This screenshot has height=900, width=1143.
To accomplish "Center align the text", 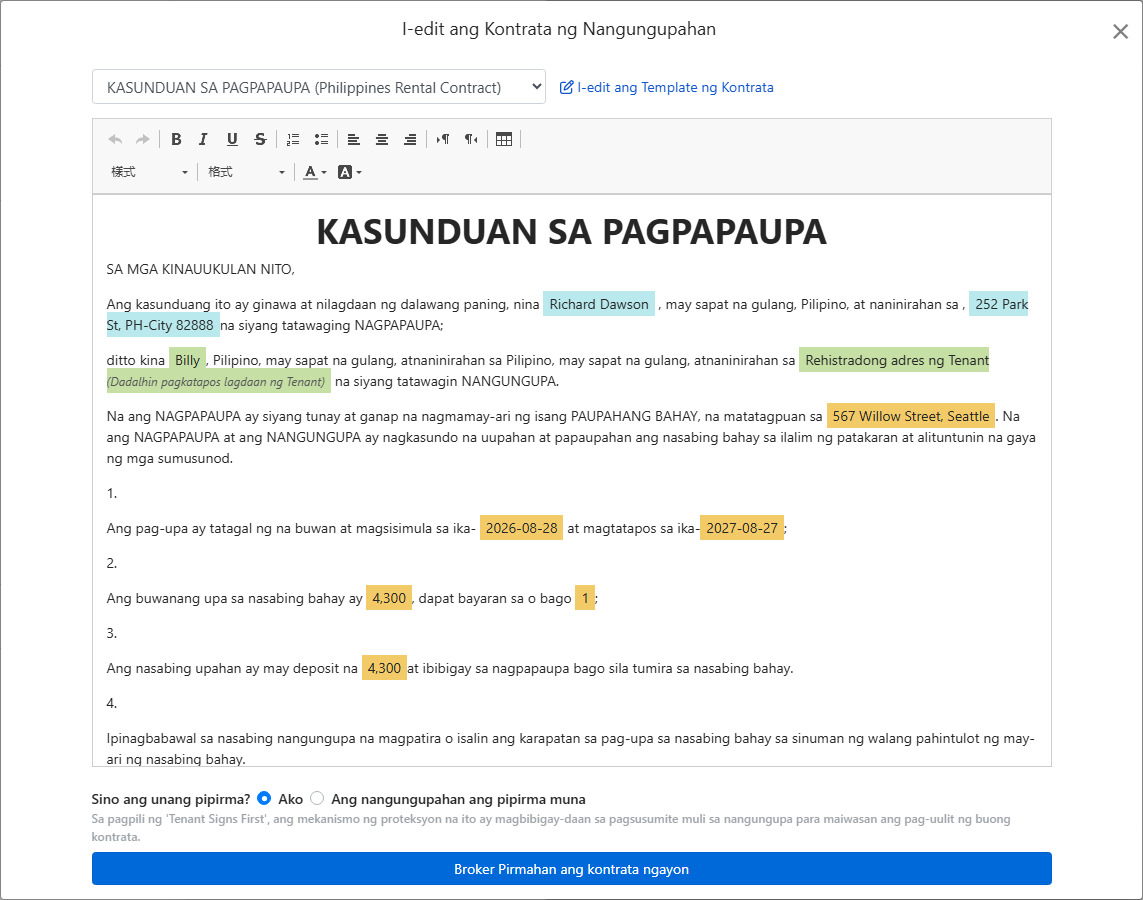I will (x=382, y=139).
